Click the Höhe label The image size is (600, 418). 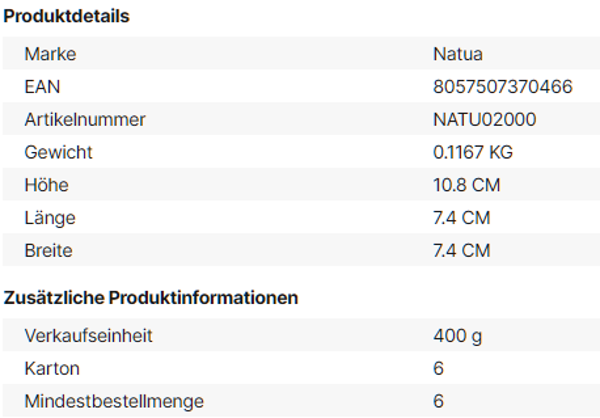coord(46,185)
